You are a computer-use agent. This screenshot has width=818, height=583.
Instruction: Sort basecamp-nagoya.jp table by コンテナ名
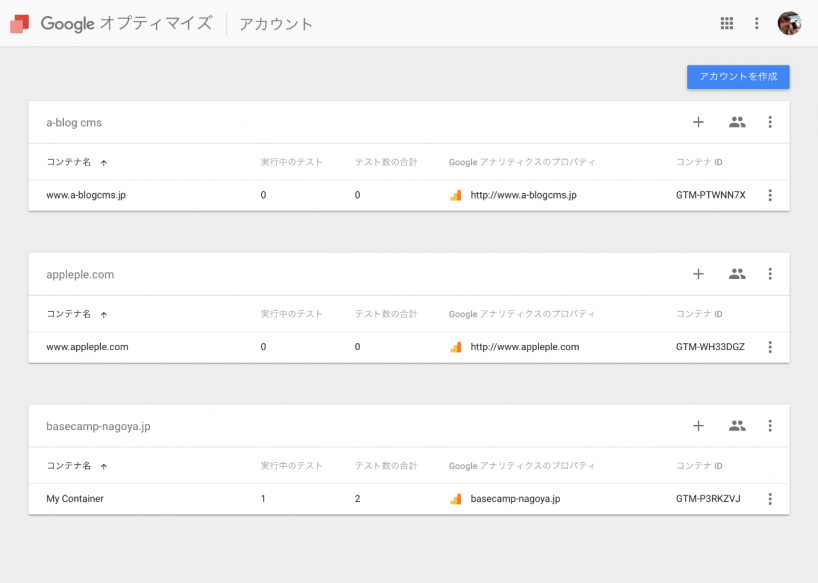tap(69, 466)
